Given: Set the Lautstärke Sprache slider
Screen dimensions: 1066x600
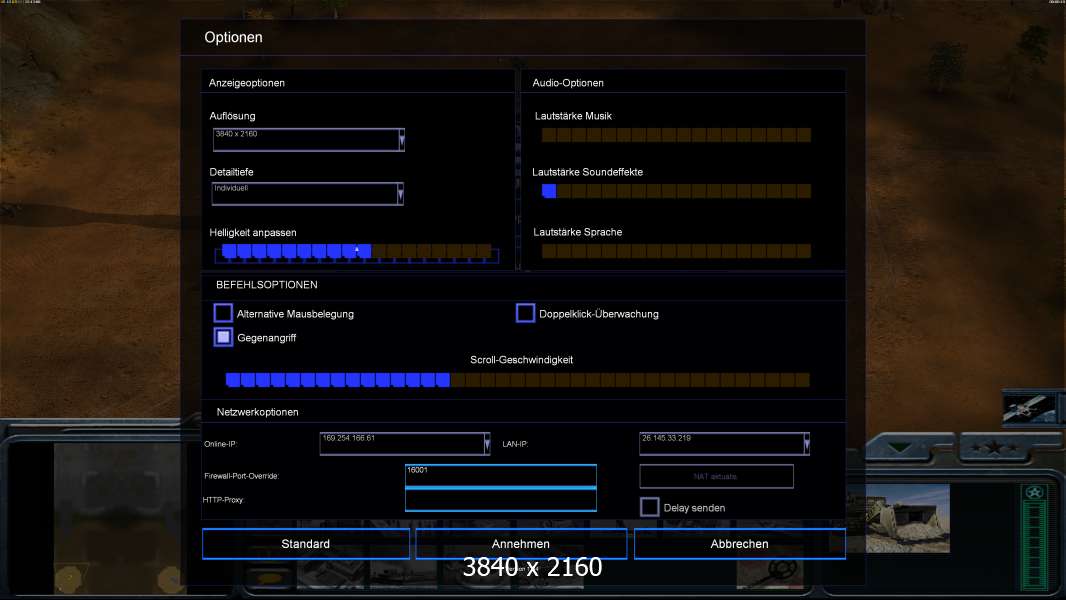Looking at the screenshot, I should [x=676, y=251].
